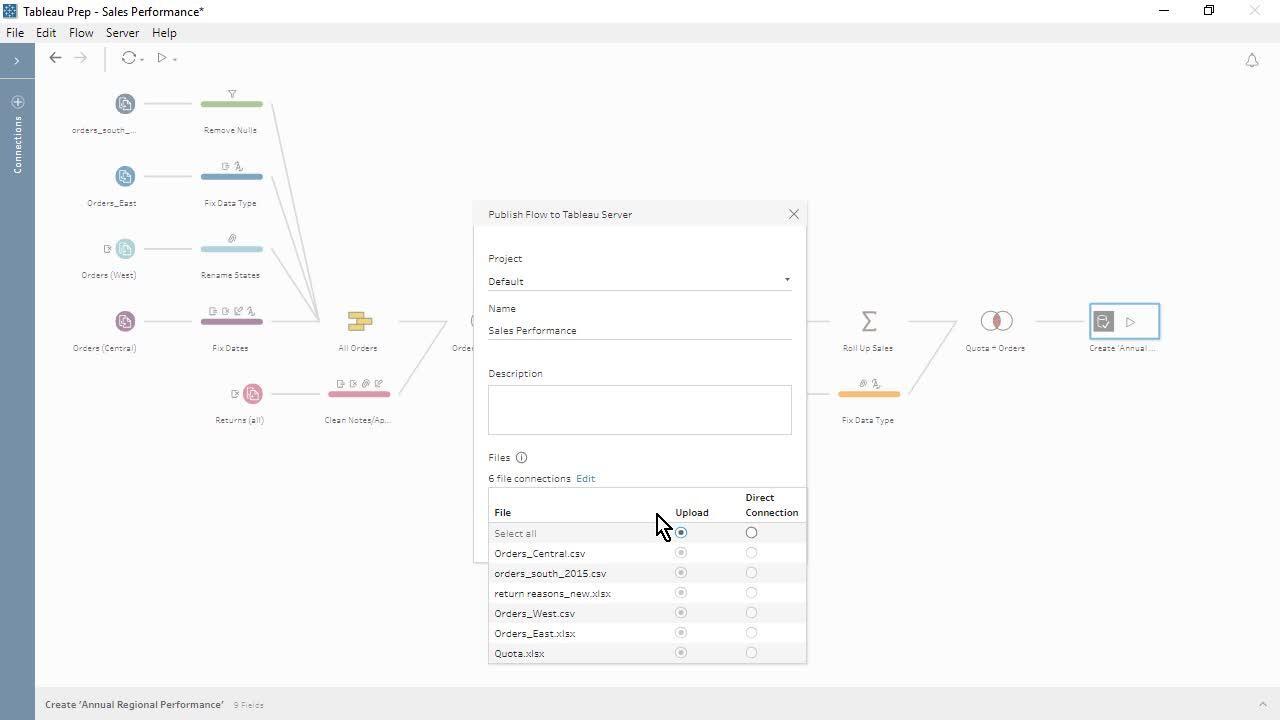Viewport: 1280px width, 720px height.
Task: Open the refresh options dropdown arrow
Action: (x=142, y=60)
